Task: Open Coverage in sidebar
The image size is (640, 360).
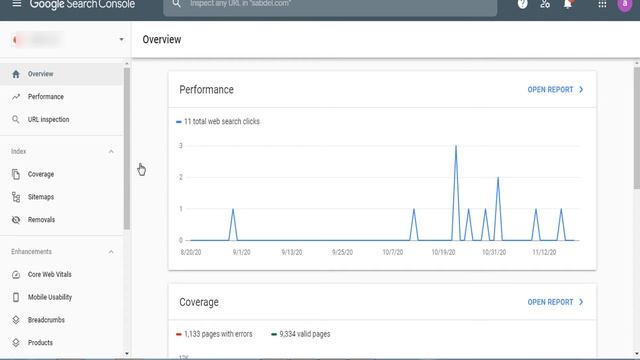Action: coord(61,174)
